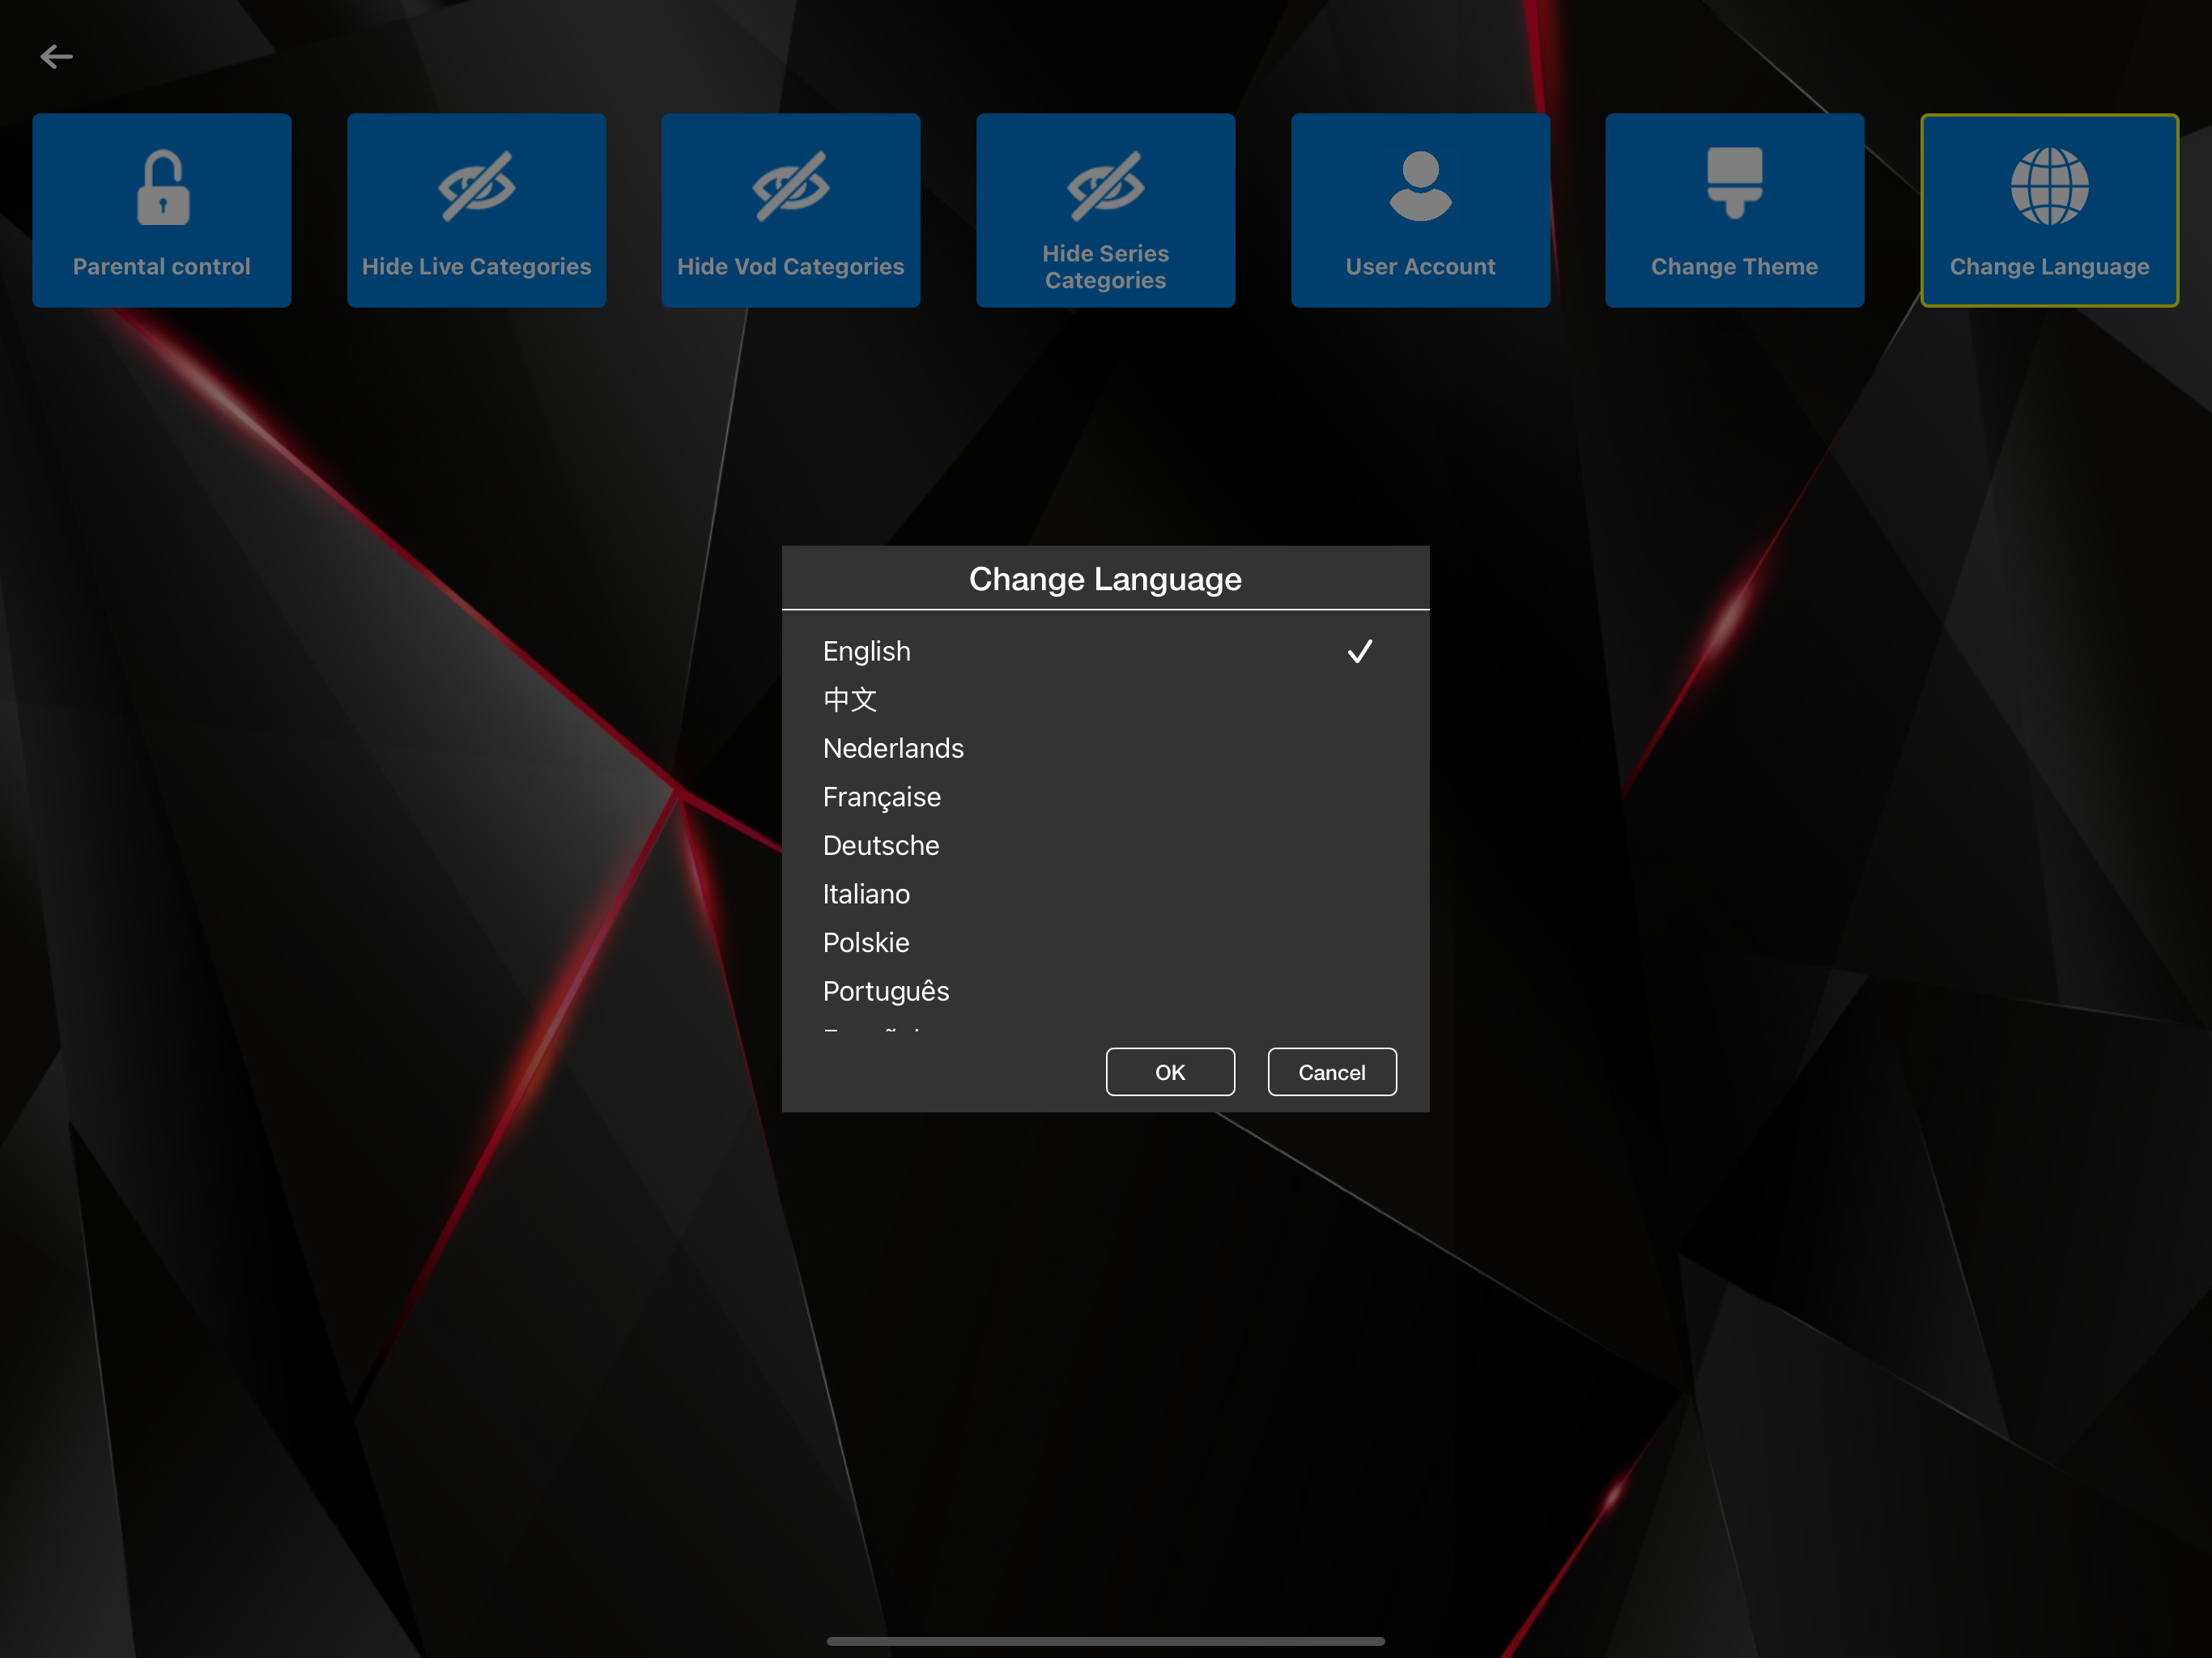The image size is (2212, 1658).
Task: Select Italiano in the Change Language dialog
Action: [866, 894]
